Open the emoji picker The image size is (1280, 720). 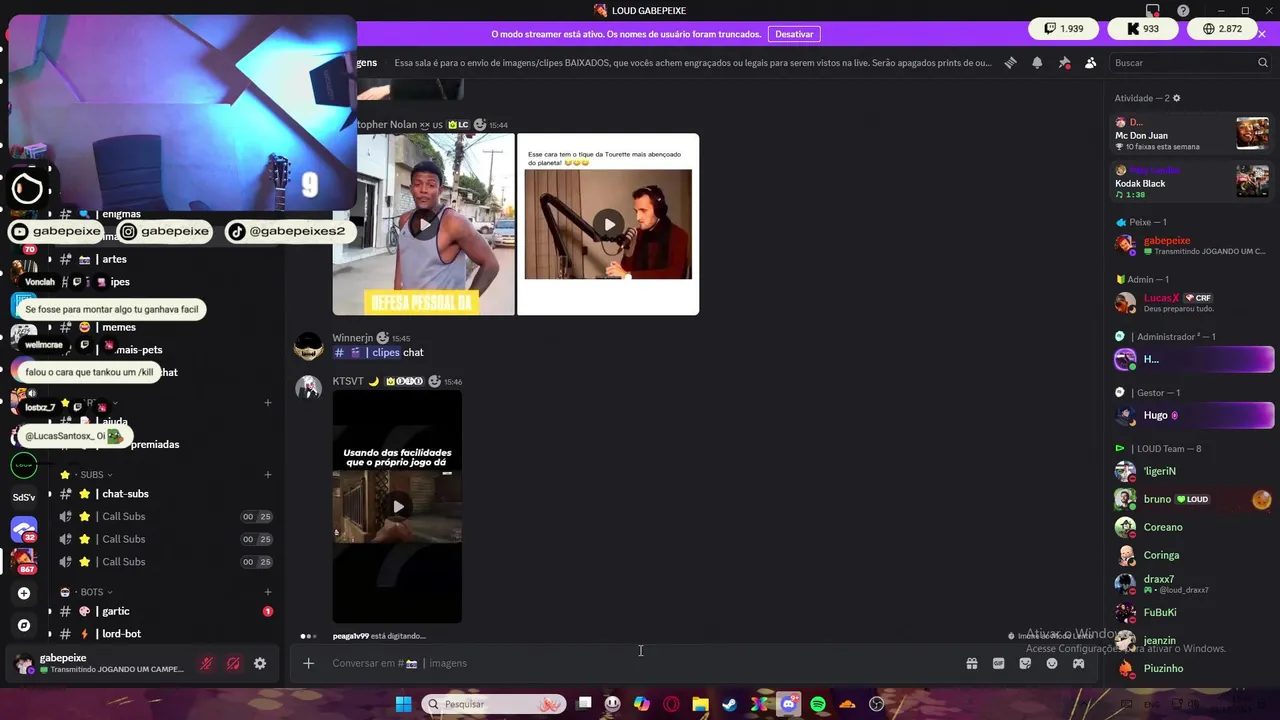1052,663
